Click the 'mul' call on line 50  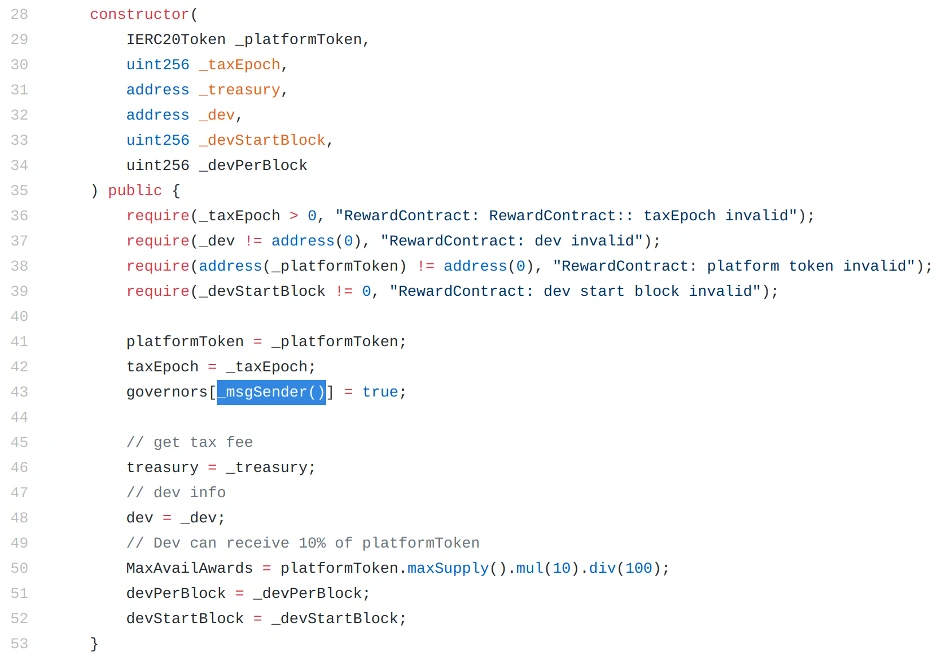[530, 567]
